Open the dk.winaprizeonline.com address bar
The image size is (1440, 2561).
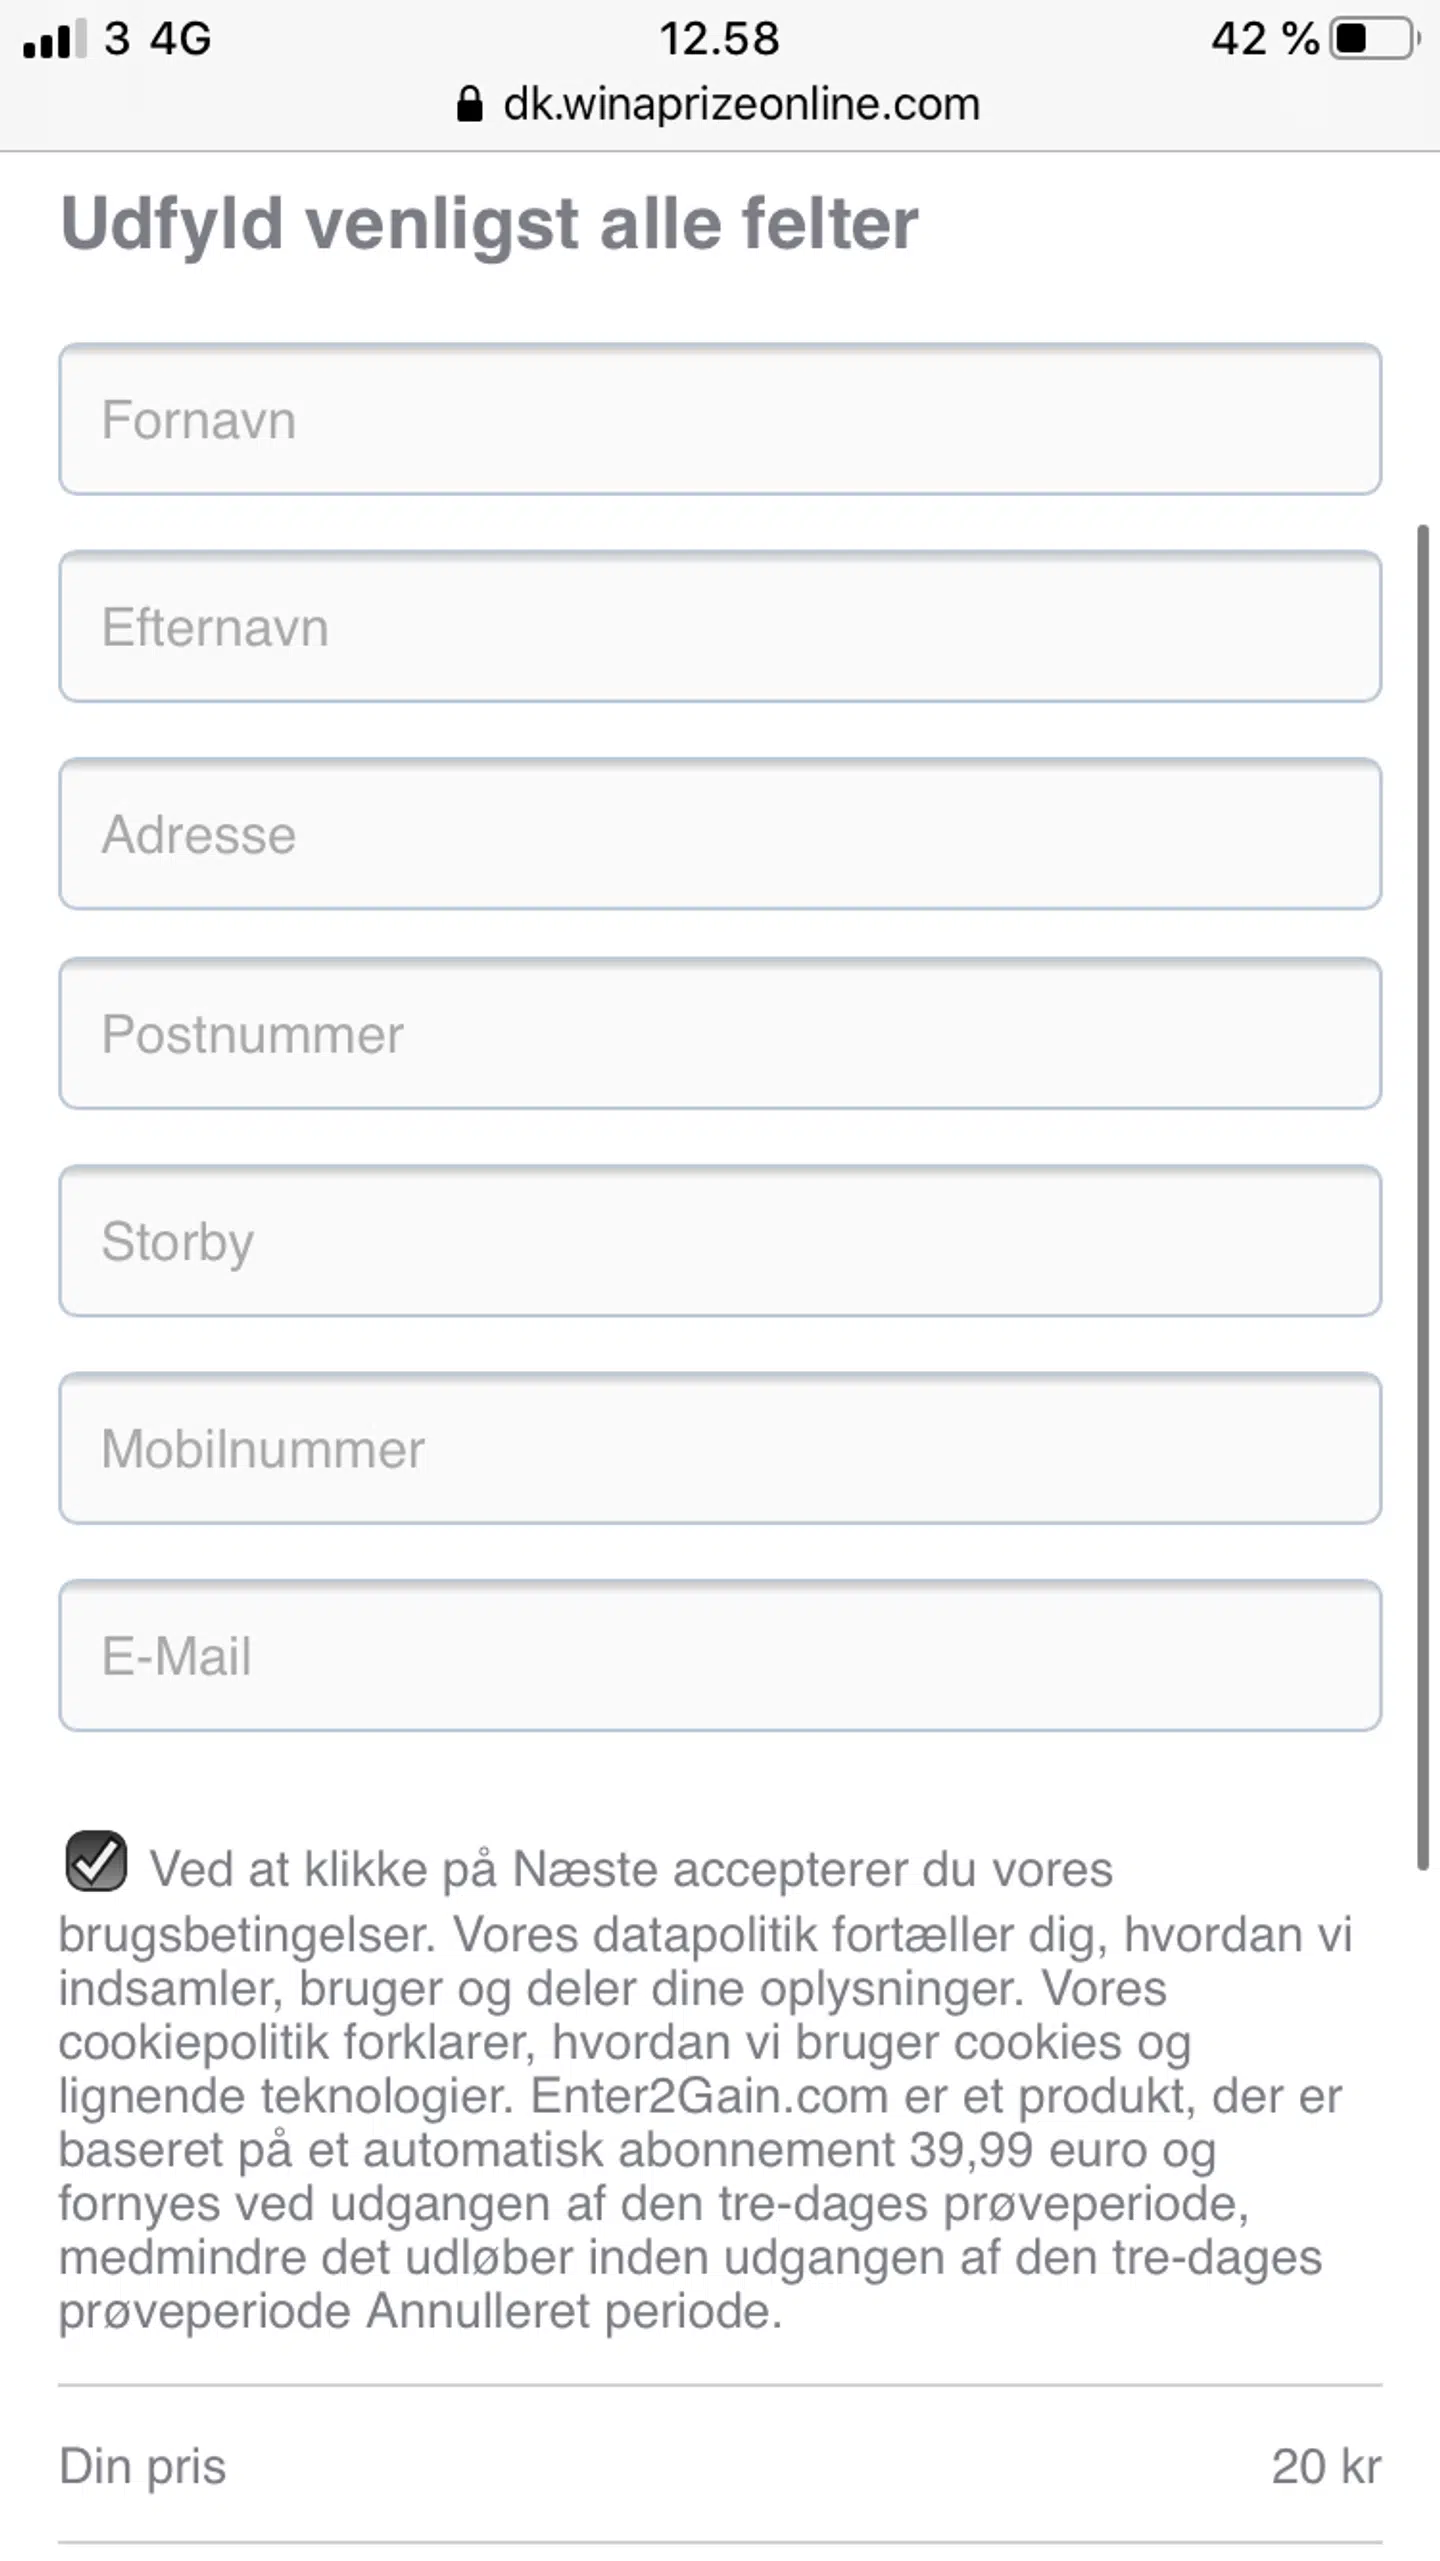click(740, 104)
